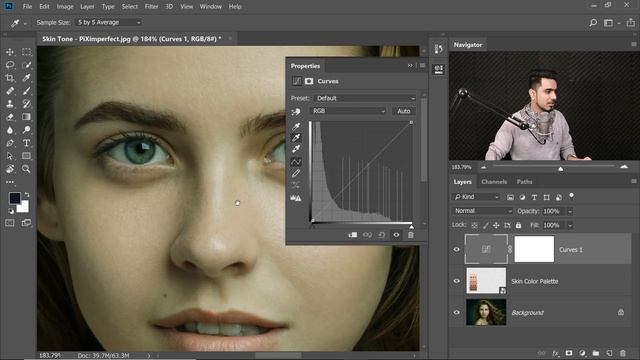Select the Horizontal Type tool

tap(27, 143)
